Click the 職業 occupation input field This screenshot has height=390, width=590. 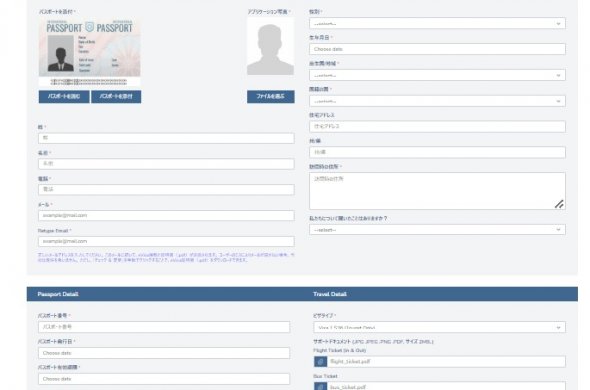click(x=437, y=152)
